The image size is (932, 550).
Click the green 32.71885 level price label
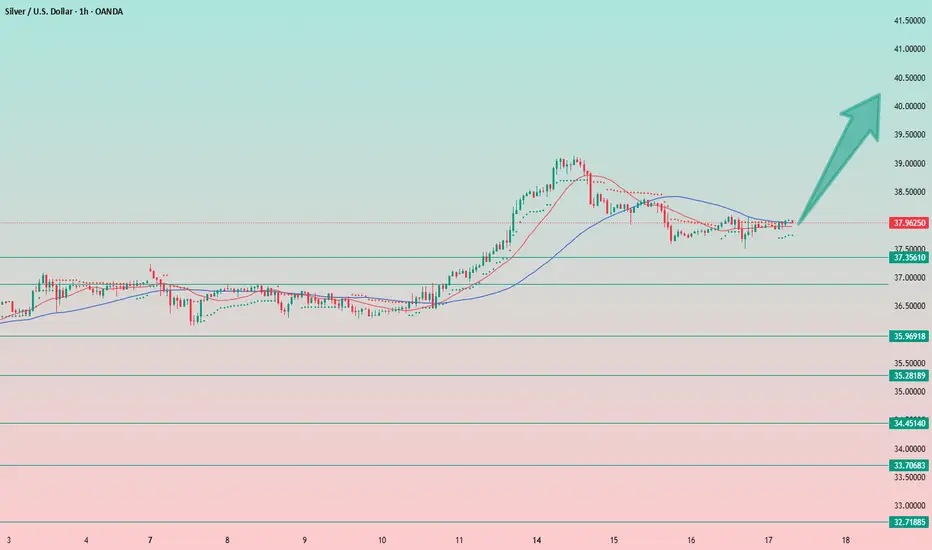909,522
